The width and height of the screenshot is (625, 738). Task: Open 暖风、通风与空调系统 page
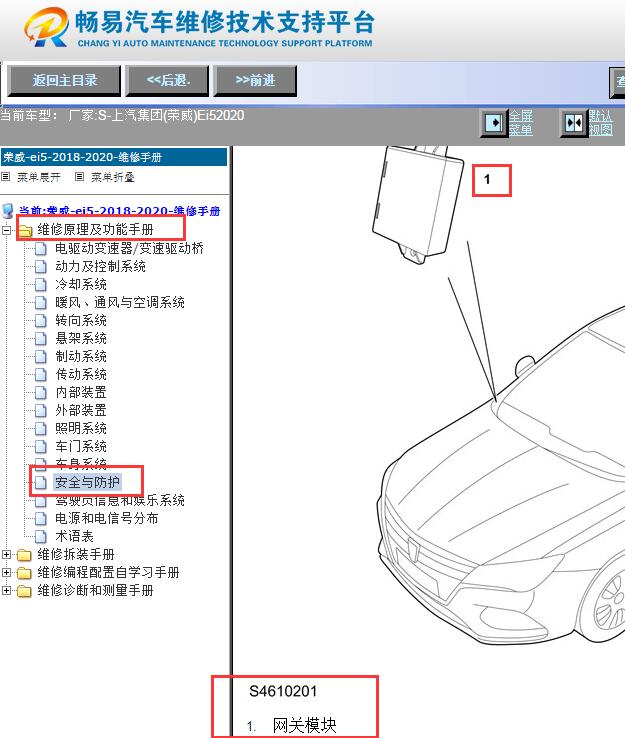(x=120, y=302)
